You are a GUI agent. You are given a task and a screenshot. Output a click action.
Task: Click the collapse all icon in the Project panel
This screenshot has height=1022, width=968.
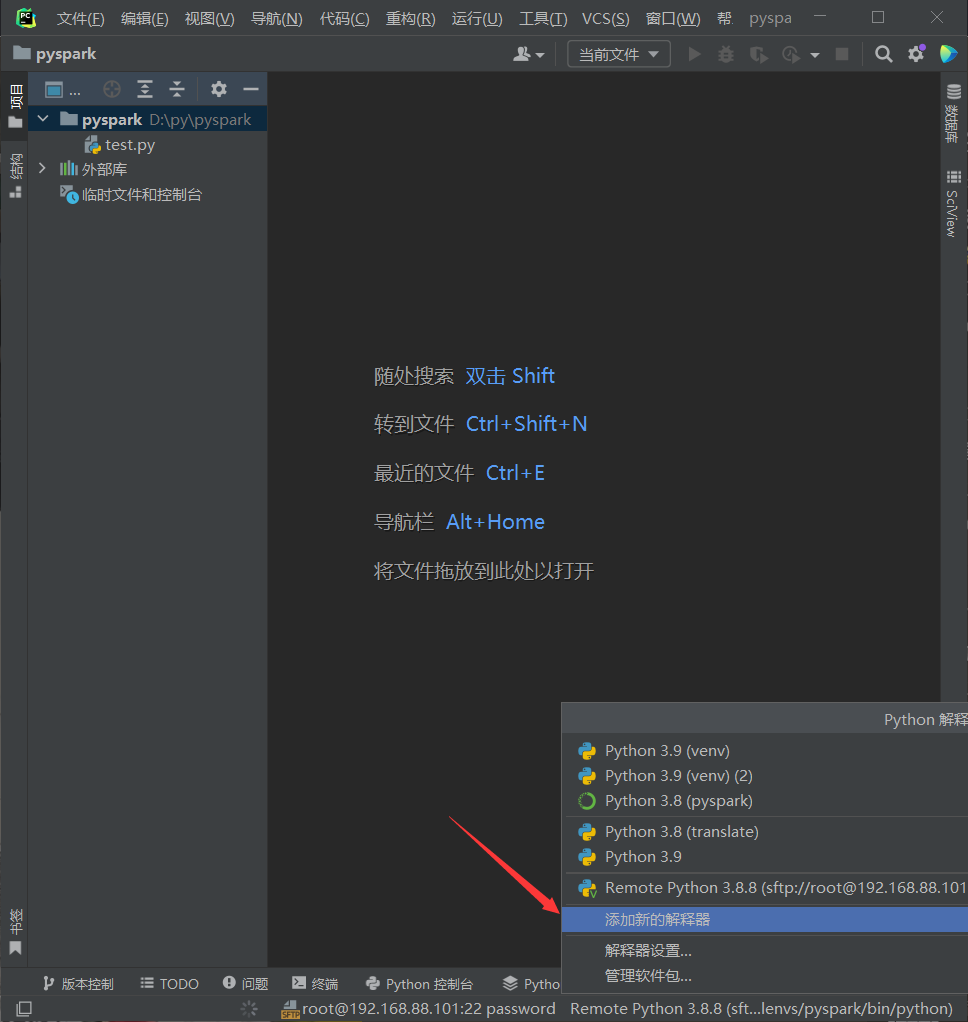[x=177, y=89]
